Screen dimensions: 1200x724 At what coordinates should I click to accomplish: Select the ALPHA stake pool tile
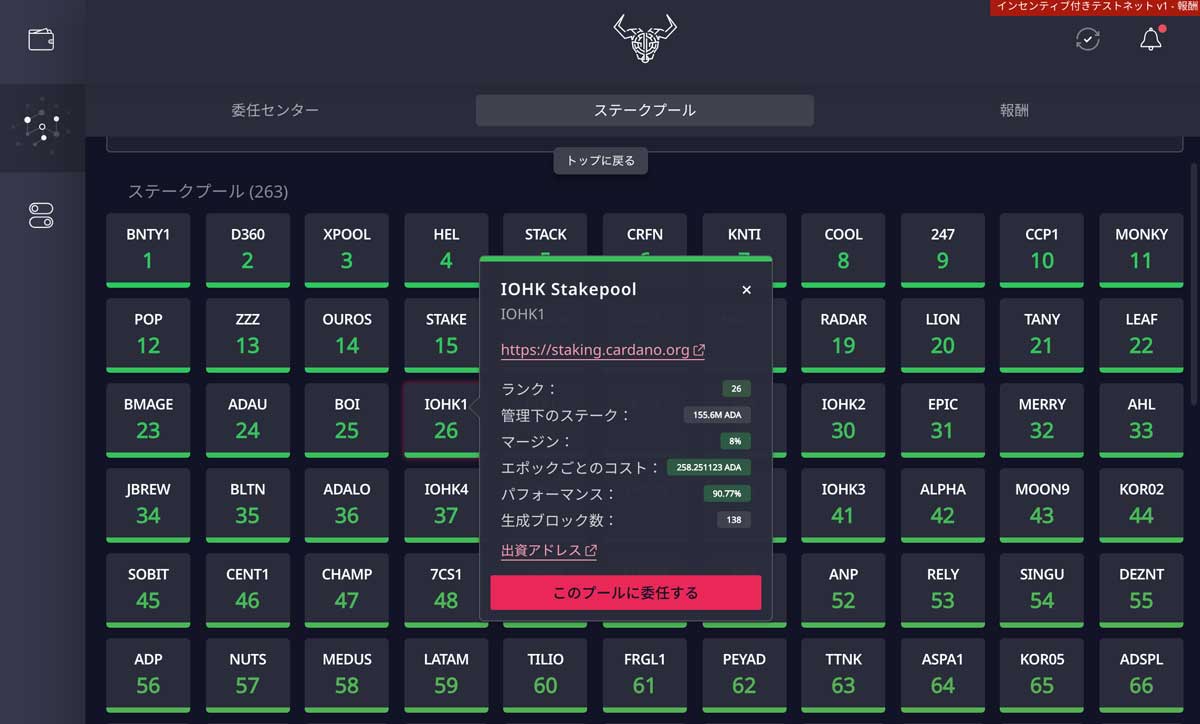point(942,505)
